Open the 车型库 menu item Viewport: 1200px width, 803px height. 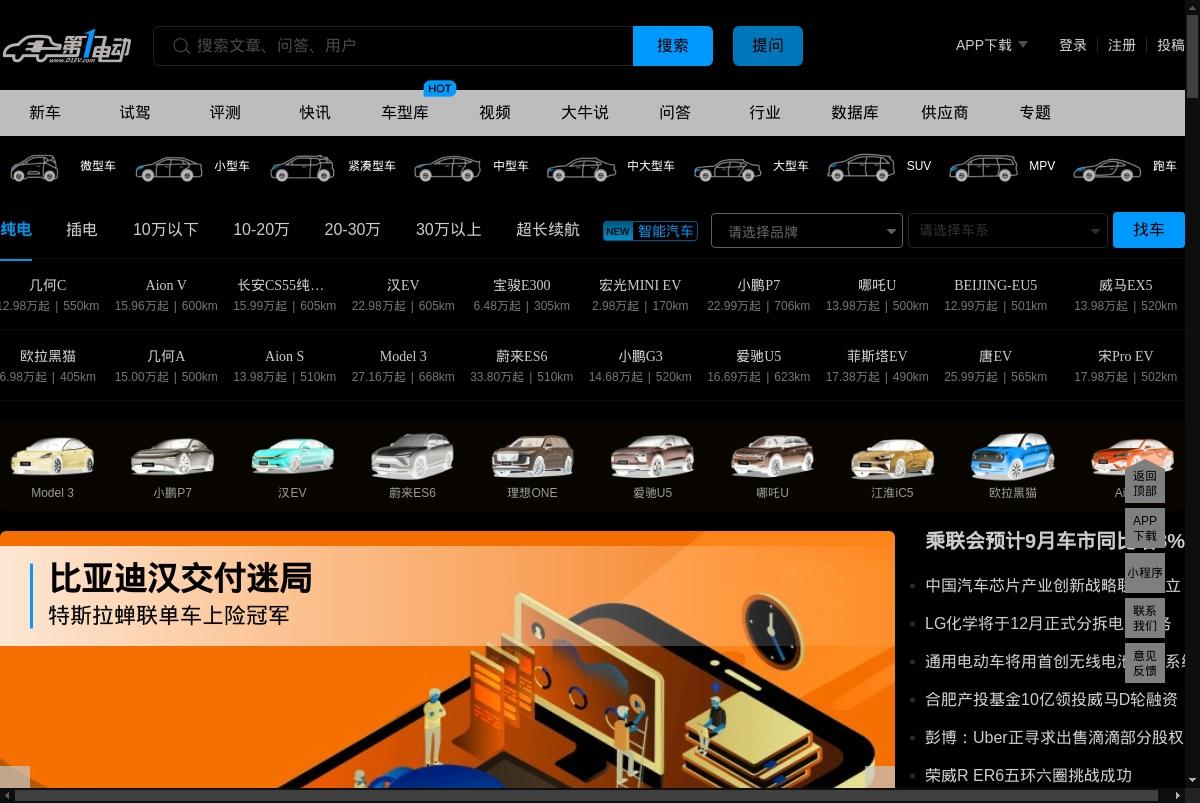coord(405,113)
